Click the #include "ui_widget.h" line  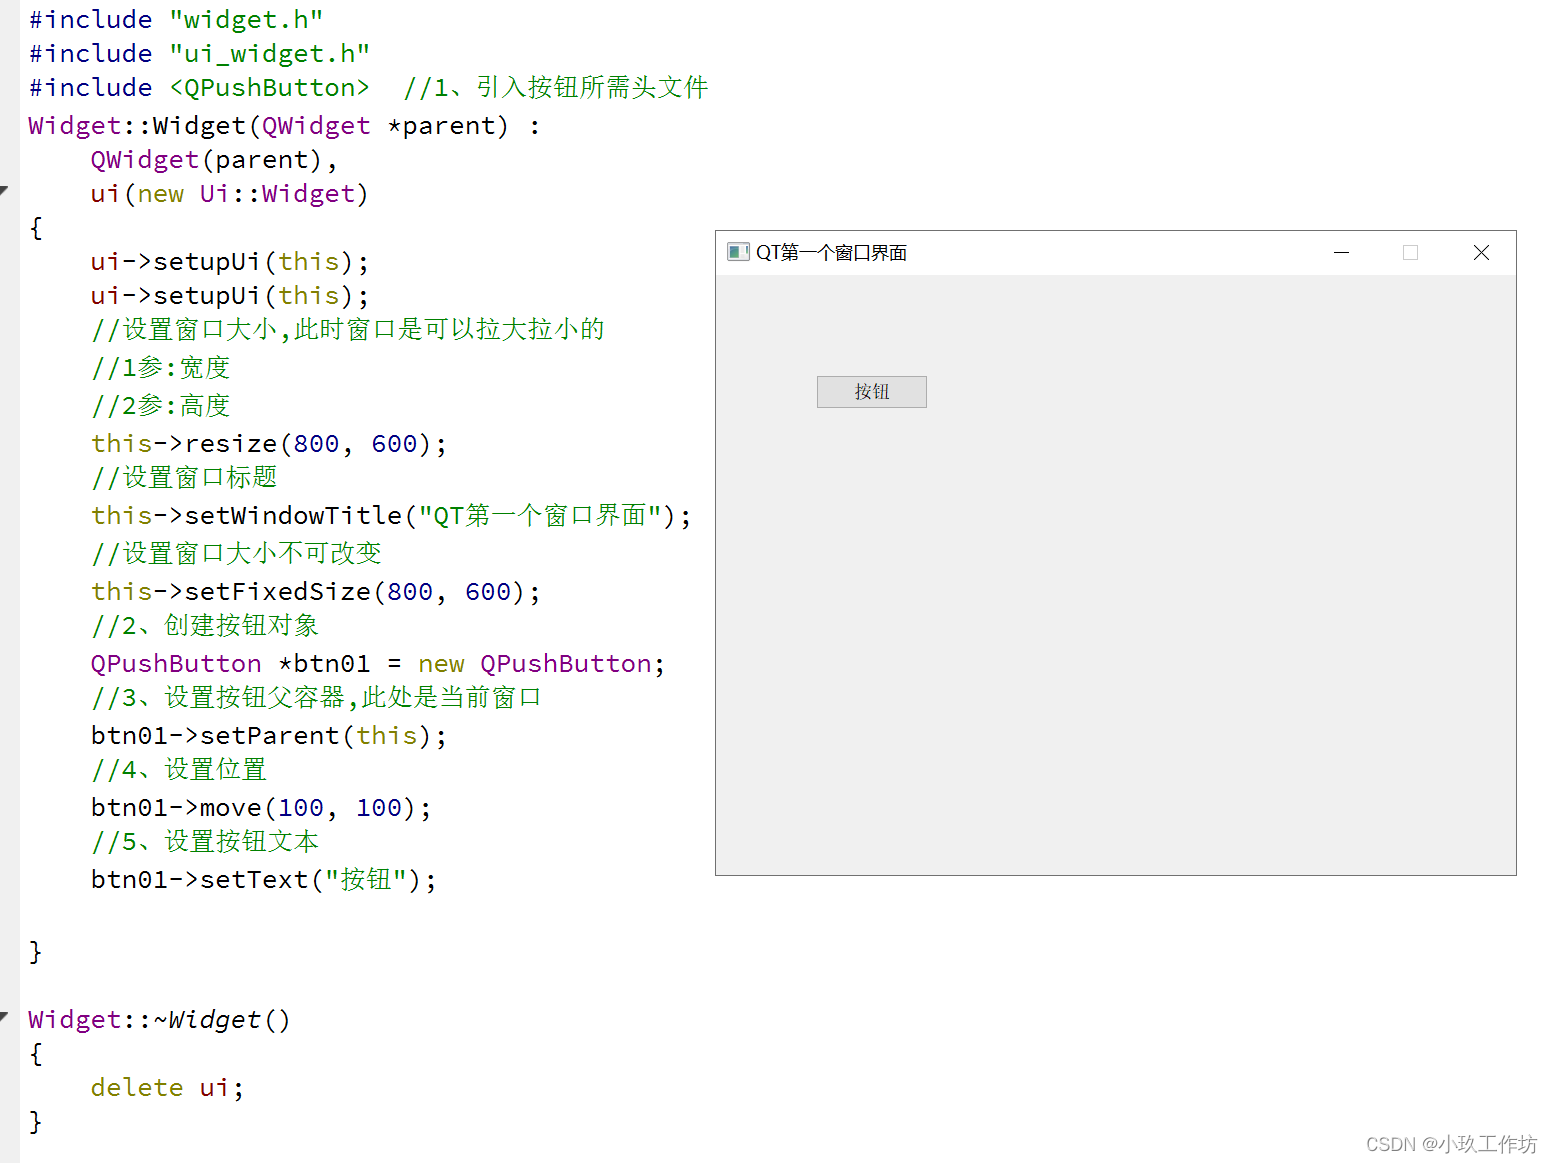coord(199,54)
